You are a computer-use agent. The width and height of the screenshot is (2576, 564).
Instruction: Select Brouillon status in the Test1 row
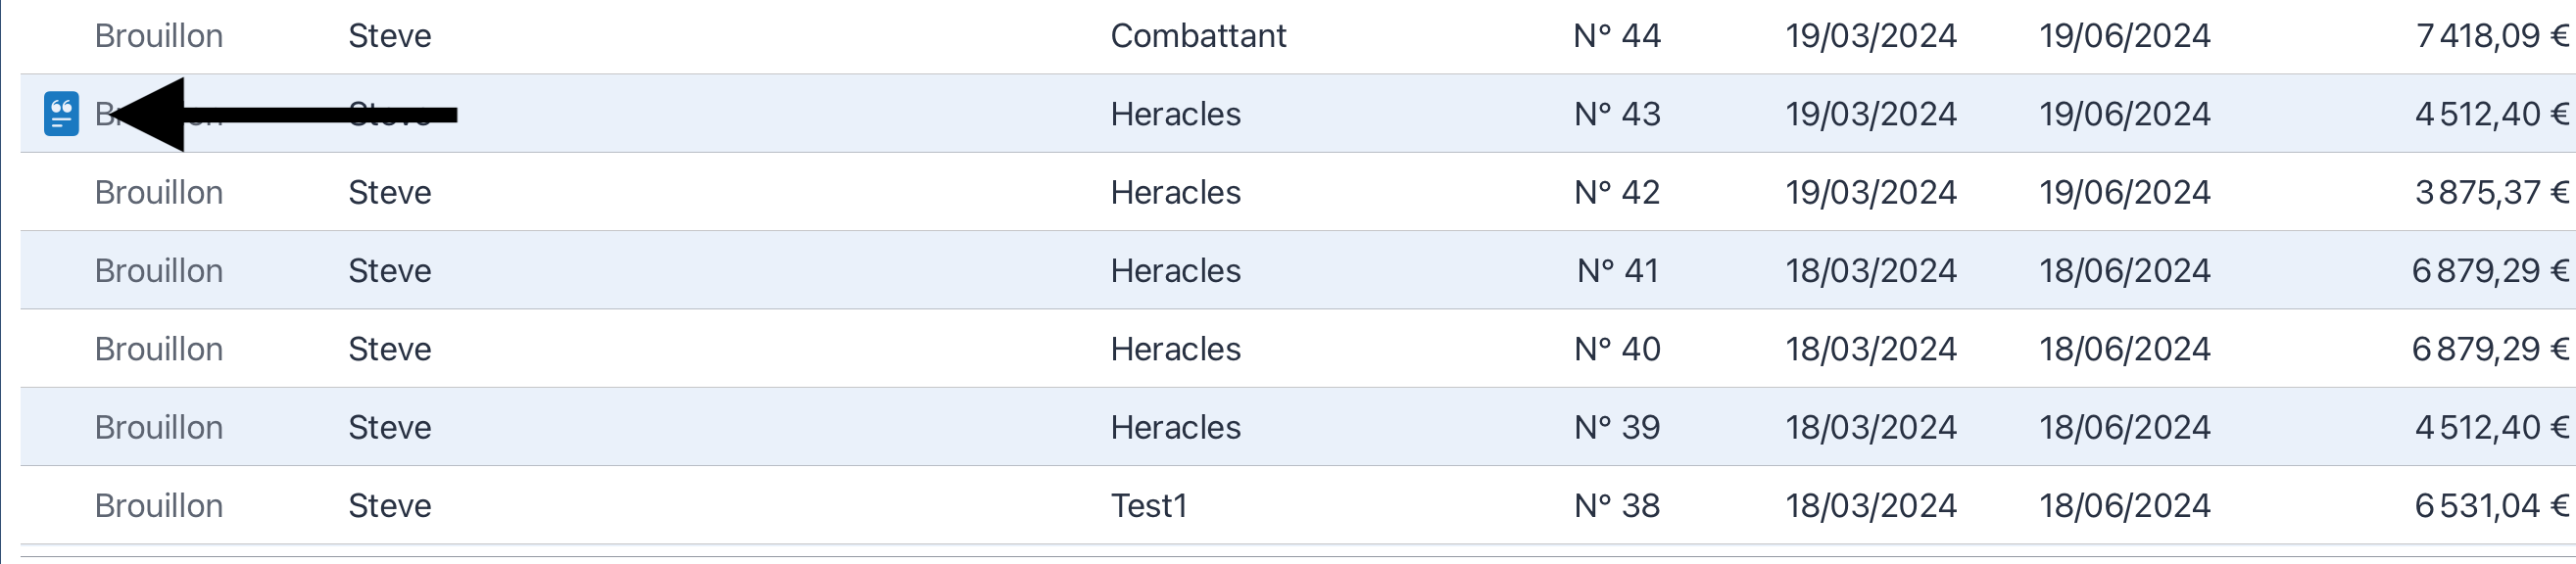pyautogui.click(x=159, y=506)
